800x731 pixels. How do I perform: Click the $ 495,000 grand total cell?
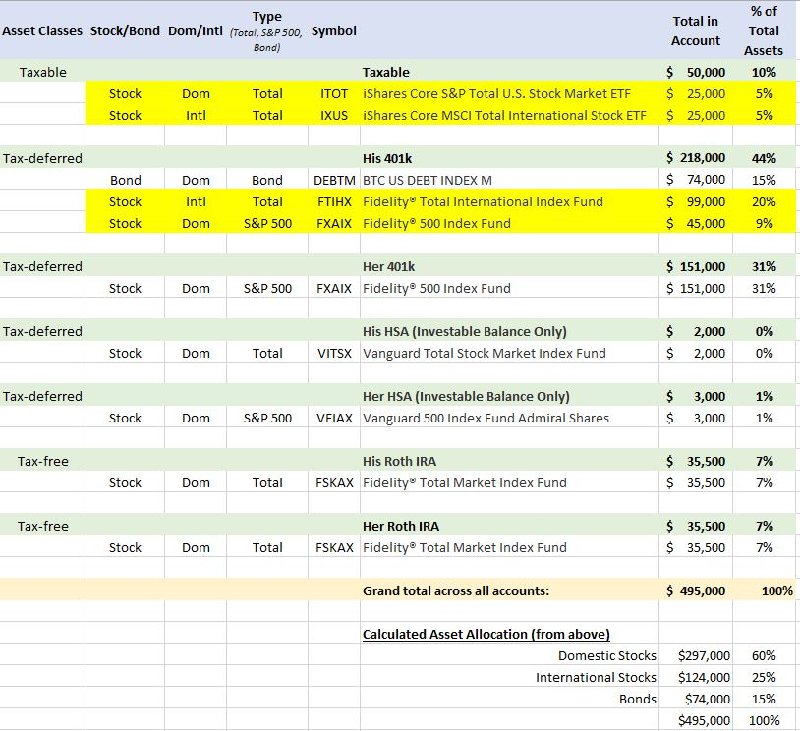tap(695, 591)
